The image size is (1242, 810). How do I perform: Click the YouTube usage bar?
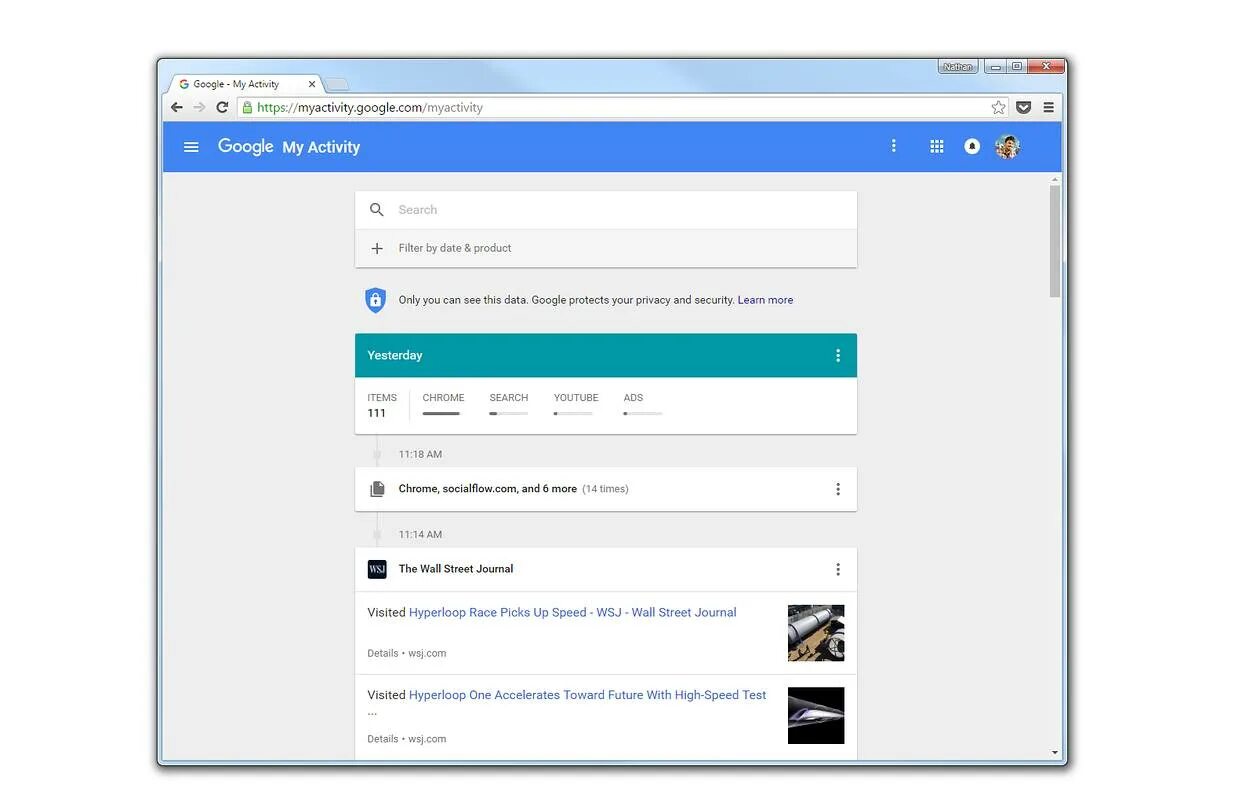(x=573, y=413)
